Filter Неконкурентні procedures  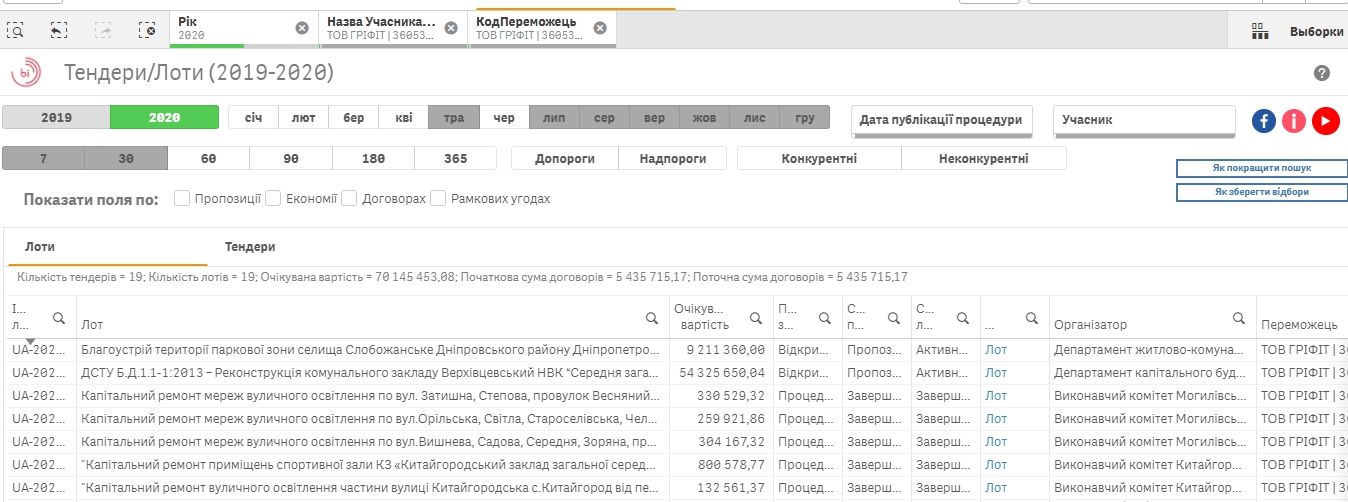point(984,158)
